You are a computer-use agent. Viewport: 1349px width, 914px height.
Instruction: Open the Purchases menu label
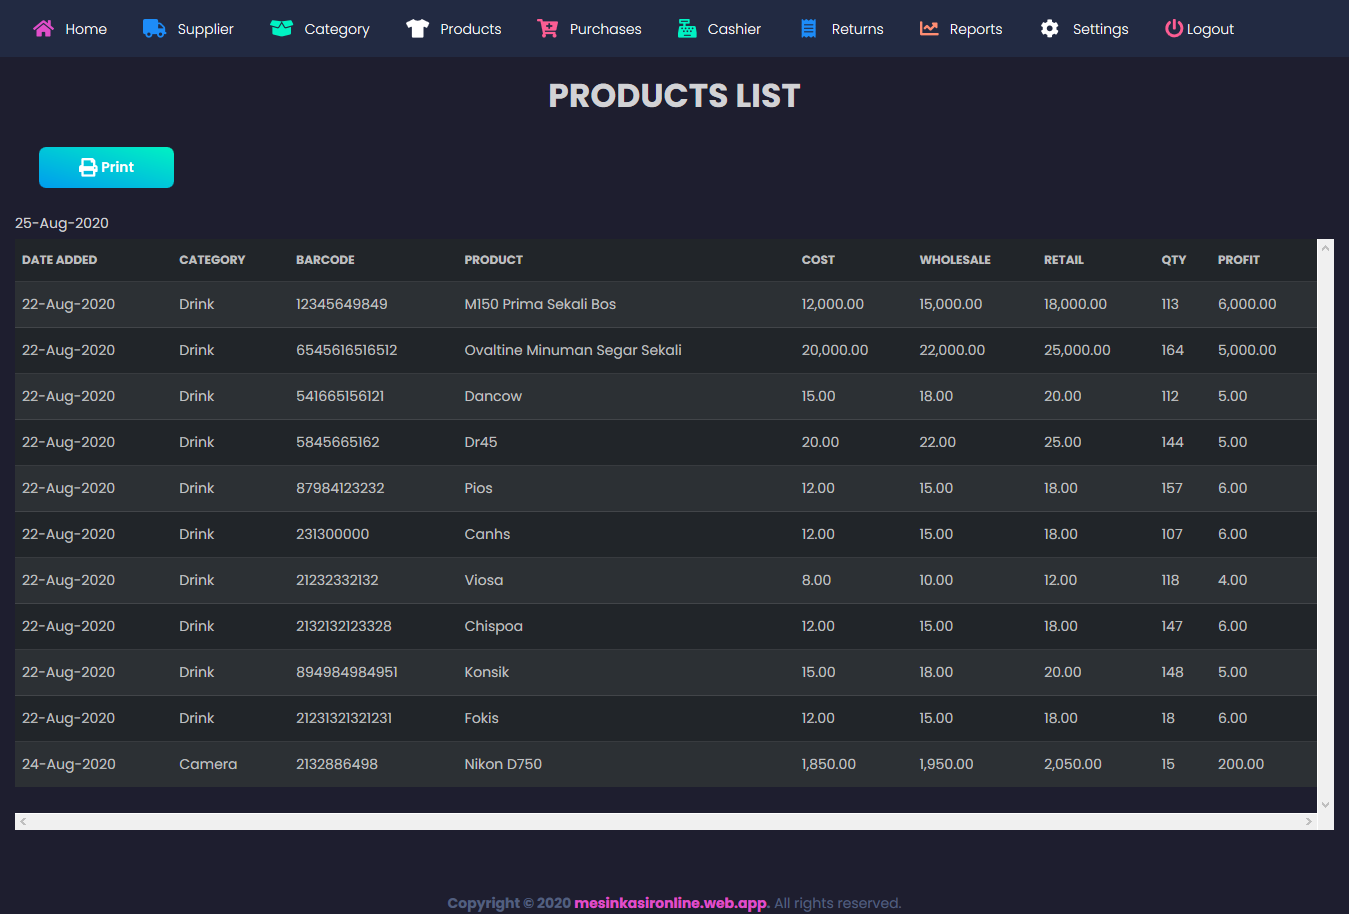click(x=606, y=29)
